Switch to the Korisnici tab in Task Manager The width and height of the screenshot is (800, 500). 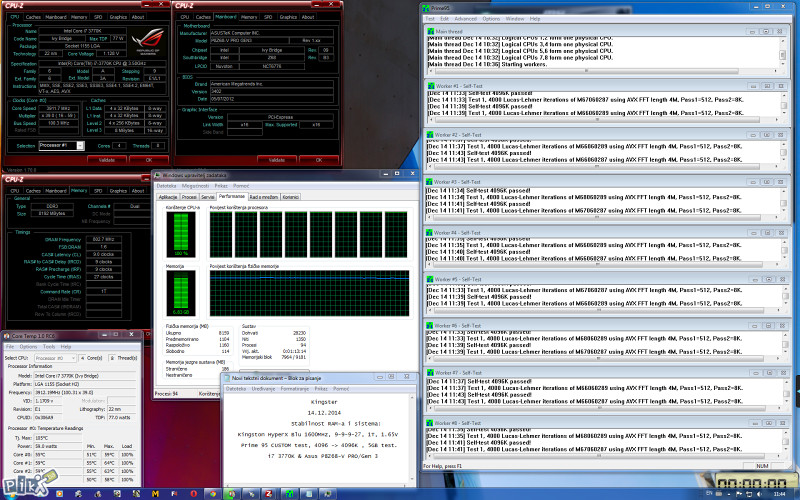pos(290,197)
